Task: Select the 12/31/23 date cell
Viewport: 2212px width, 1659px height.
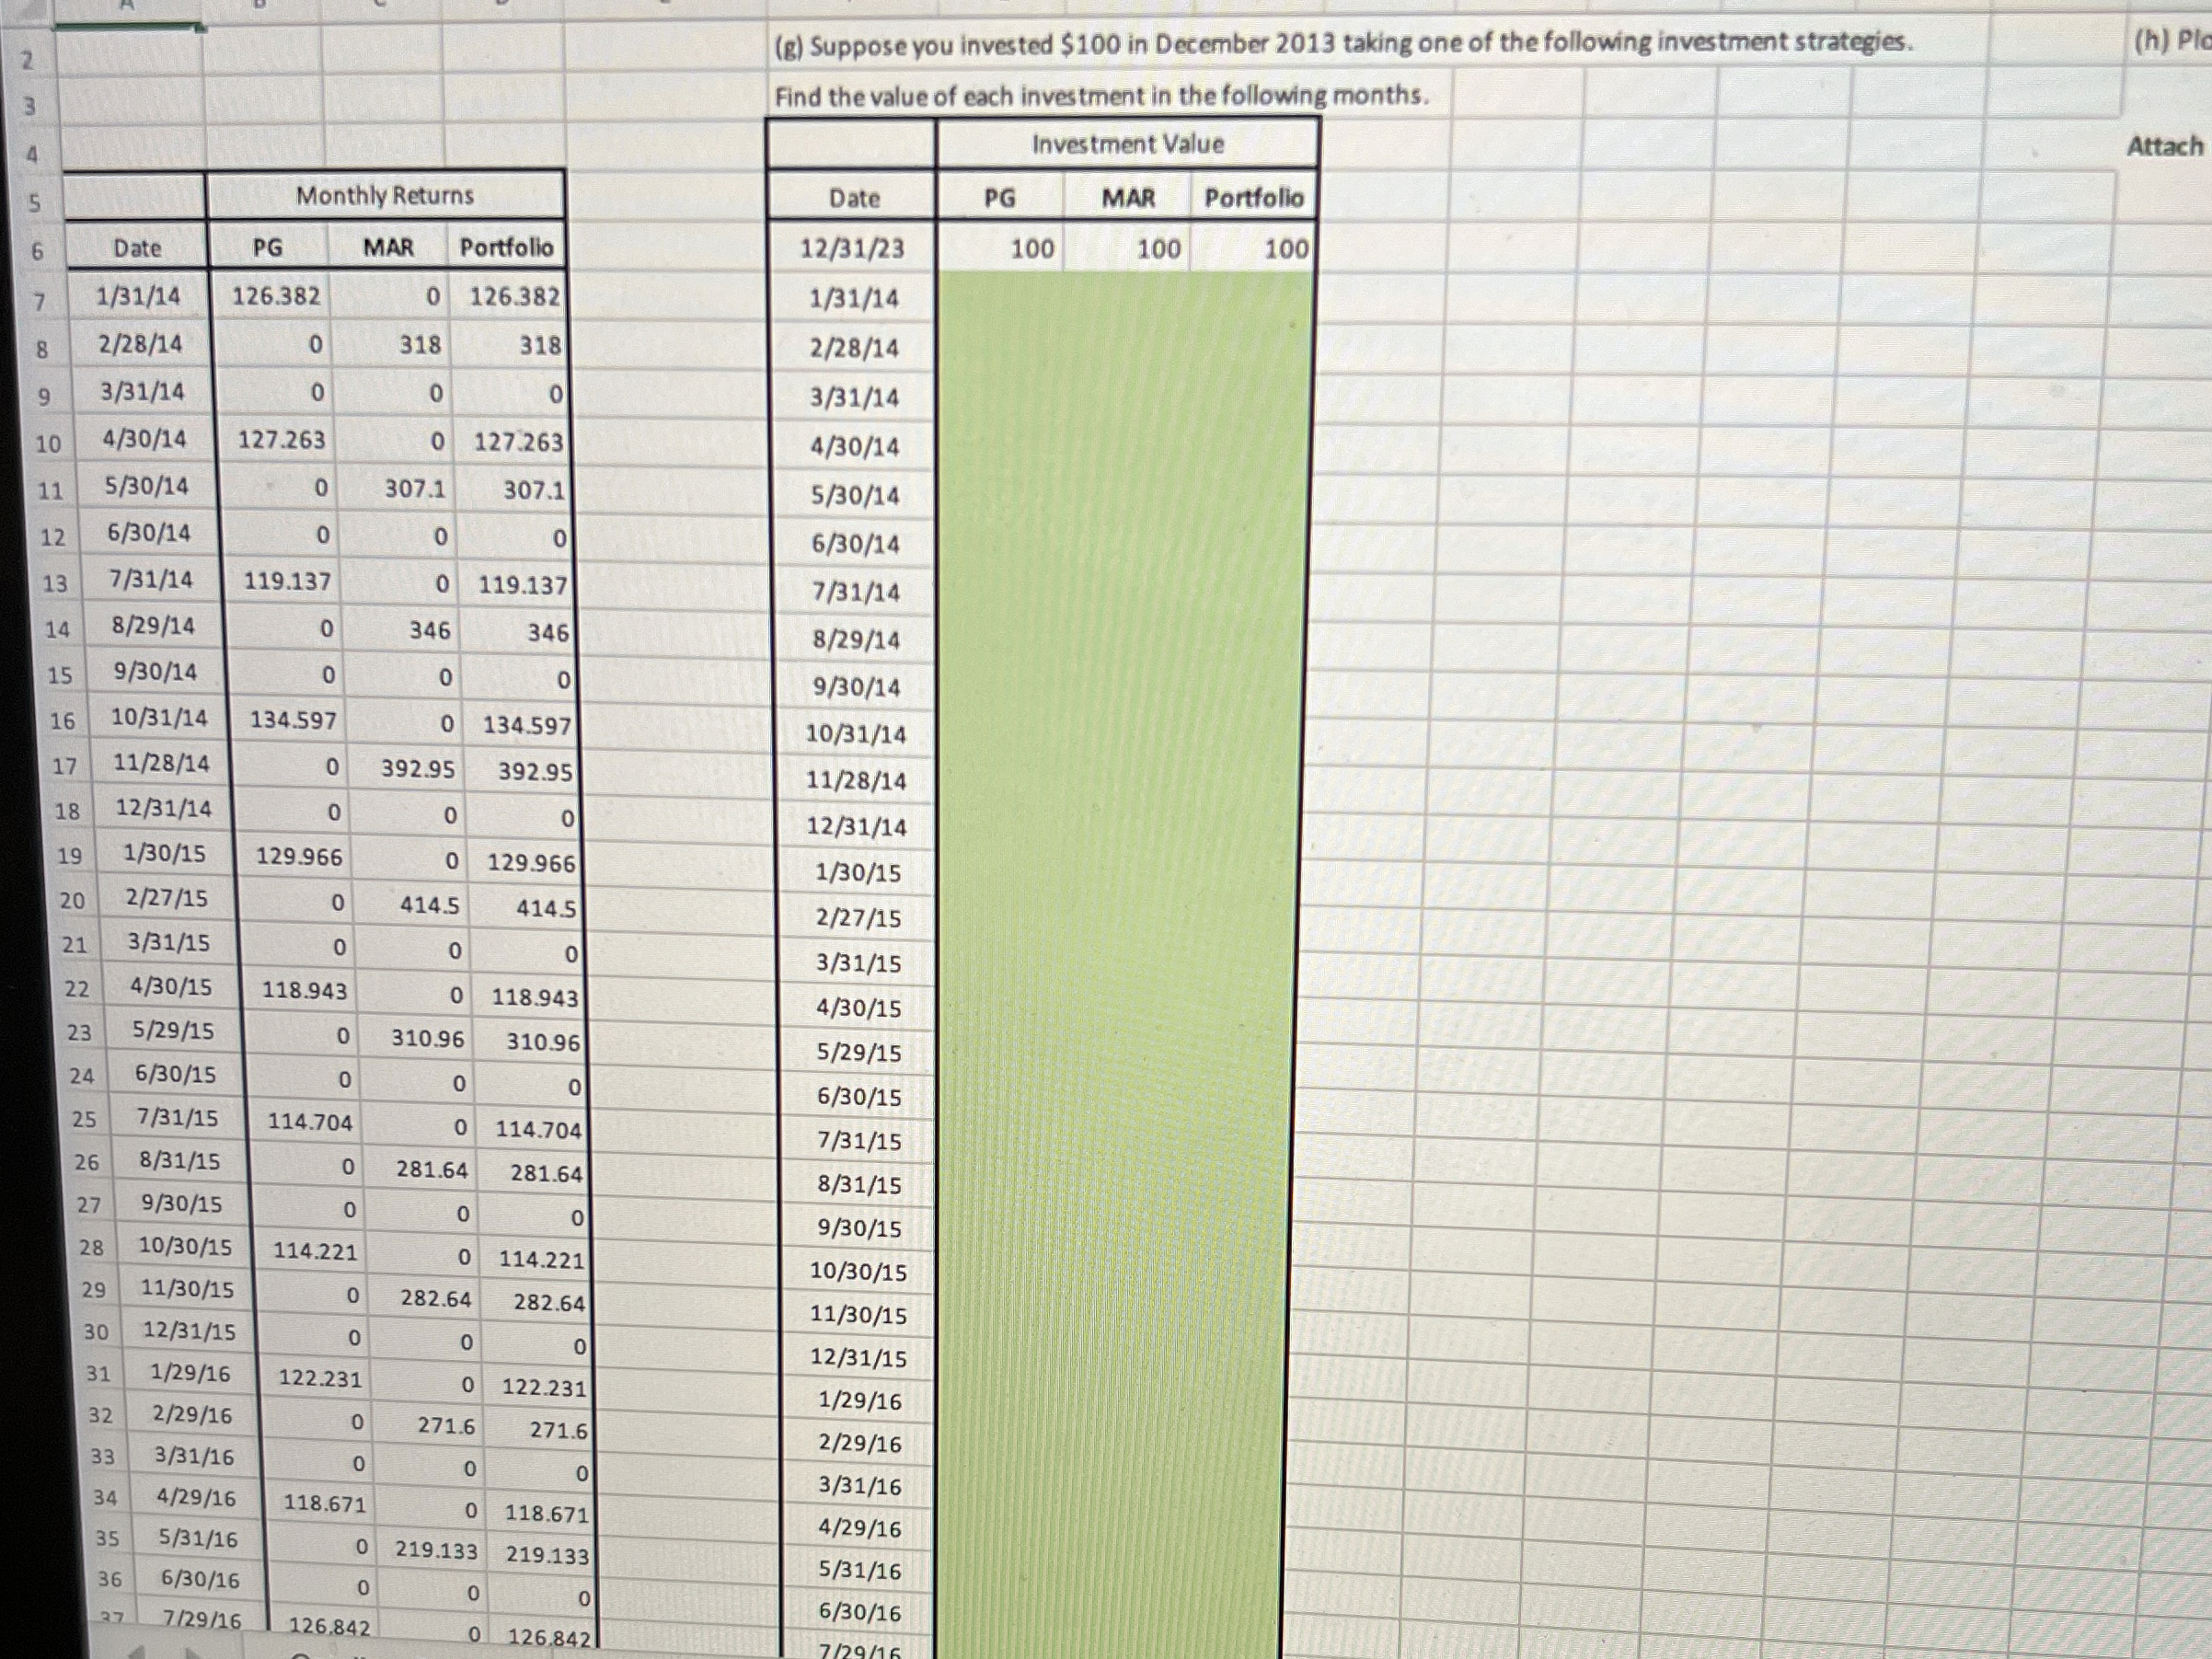Action: tap(852, 248)
